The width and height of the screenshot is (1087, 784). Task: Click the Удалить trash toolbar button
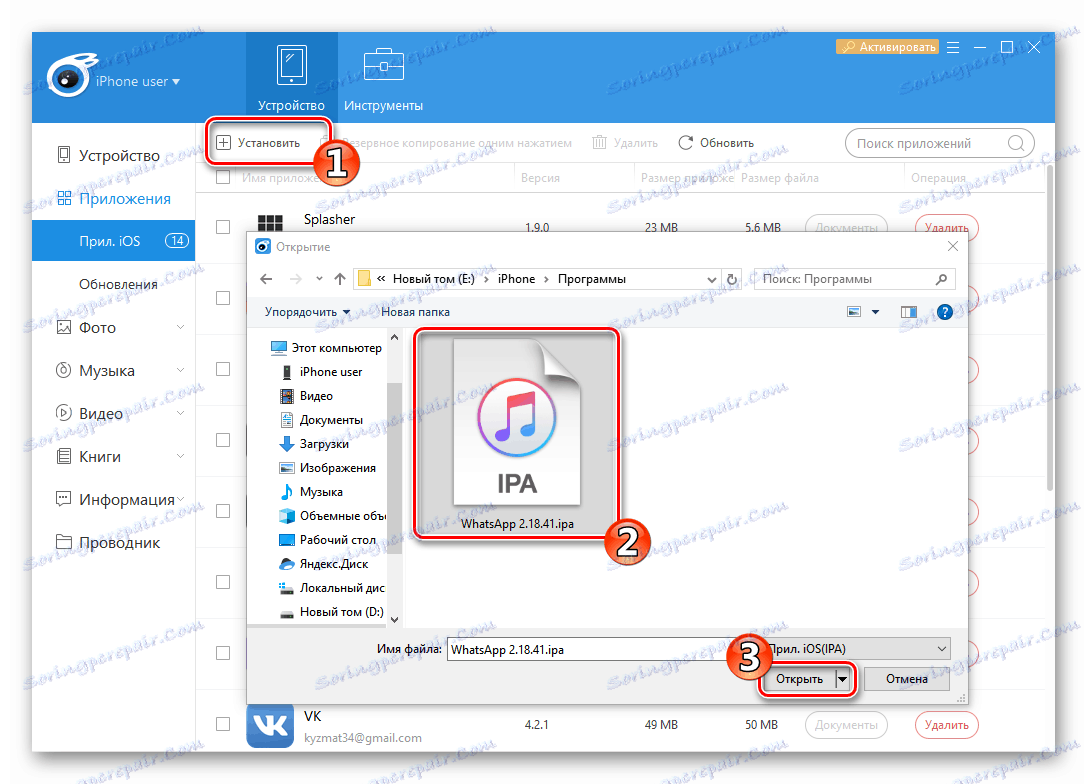(625, 143)
